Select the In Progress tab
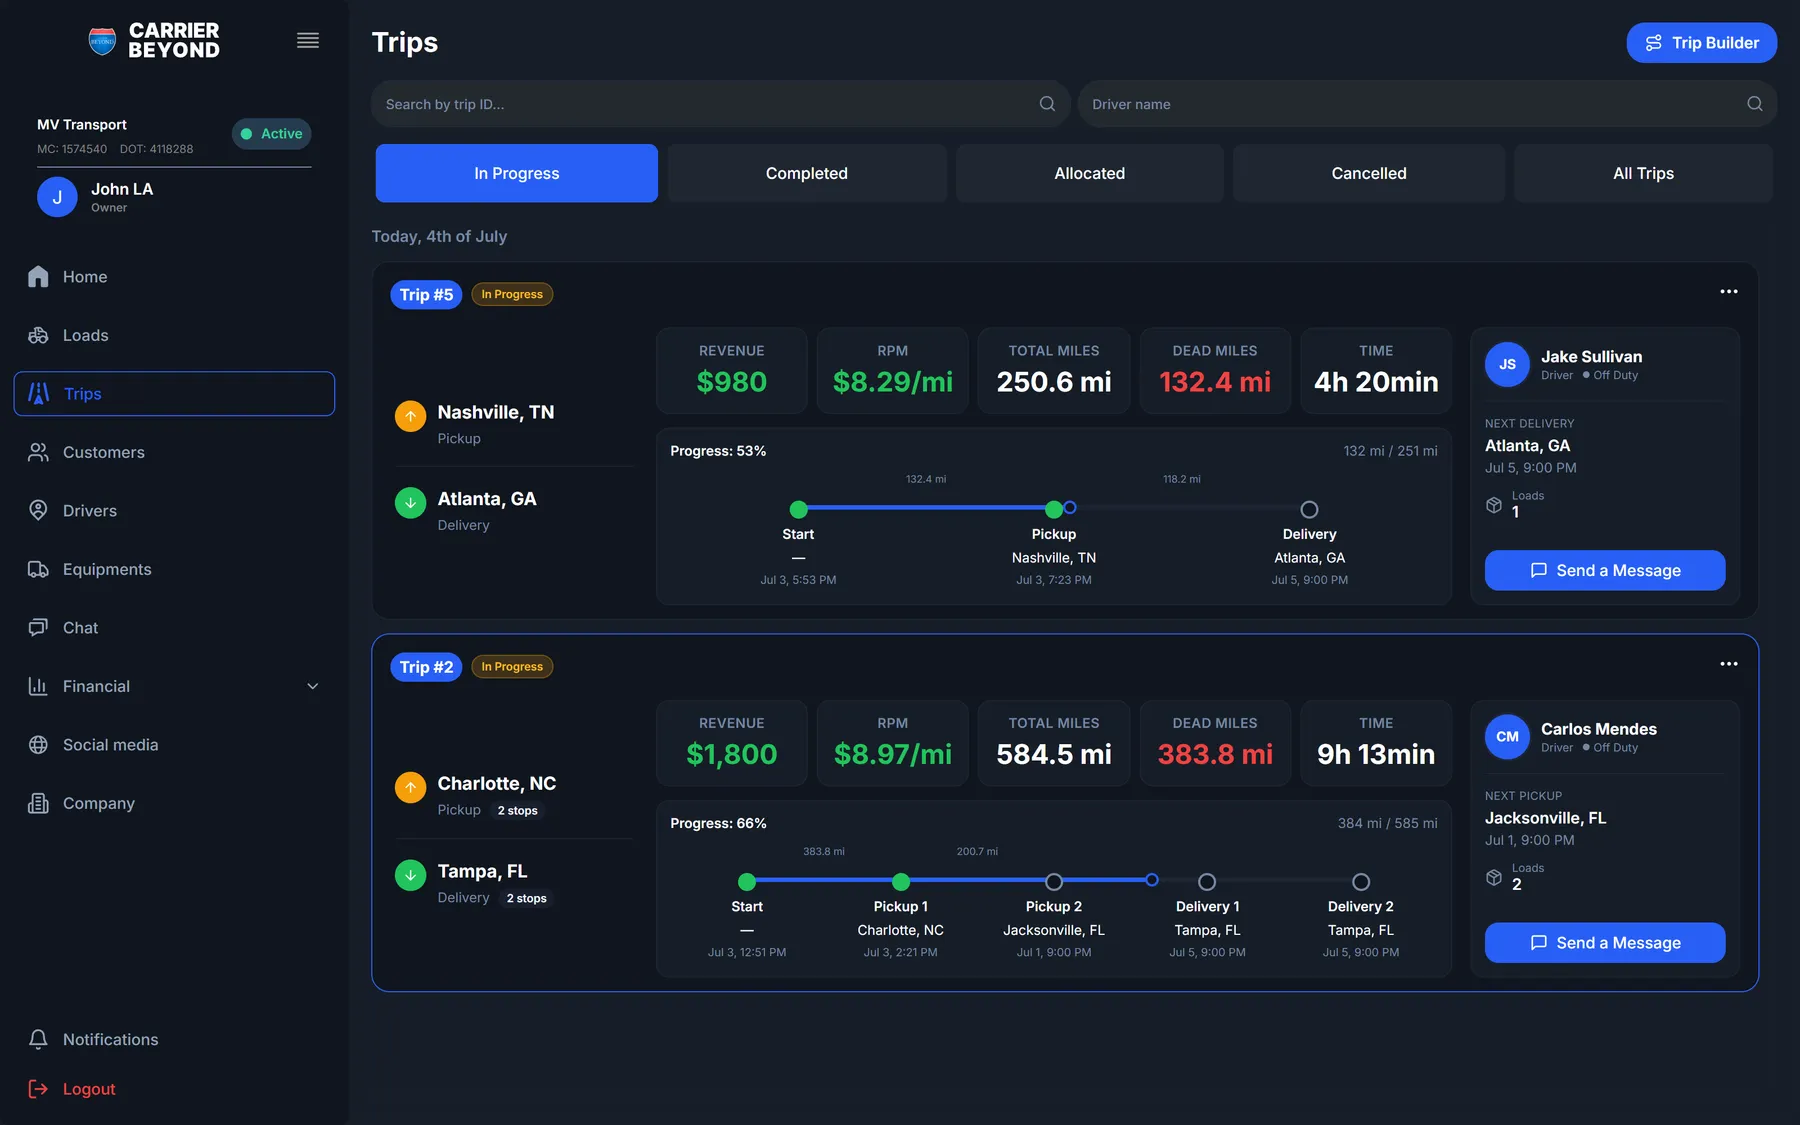This screenshot has height=1125, width=1800. (517, 173)
